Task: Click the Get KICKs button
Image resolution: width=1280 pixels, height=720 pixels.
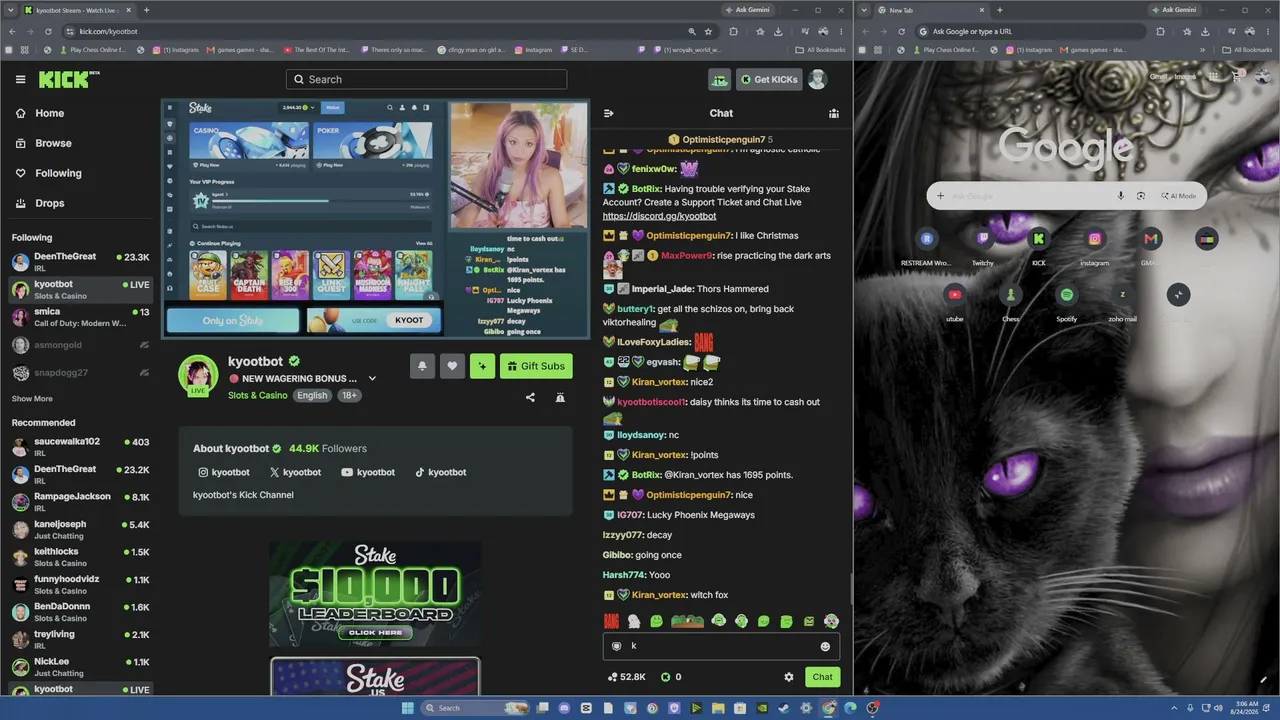Action: [x=770, y=80]
